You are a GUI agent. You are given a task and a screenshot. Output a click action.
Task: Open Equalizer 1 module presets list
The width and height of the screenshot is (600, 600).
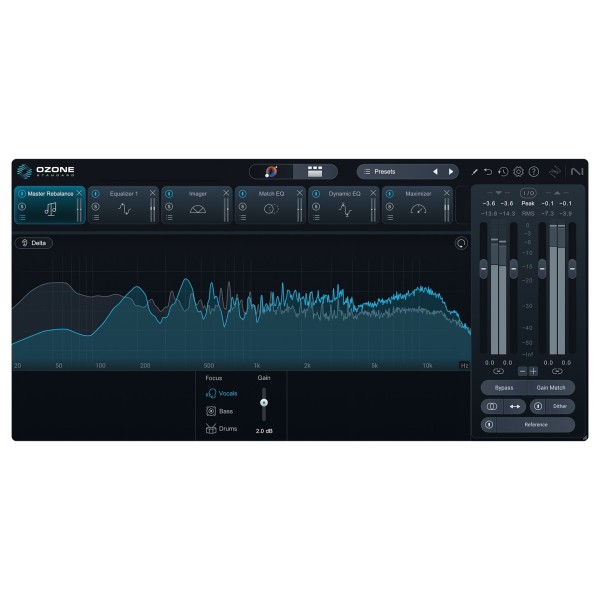click(96, 218)
